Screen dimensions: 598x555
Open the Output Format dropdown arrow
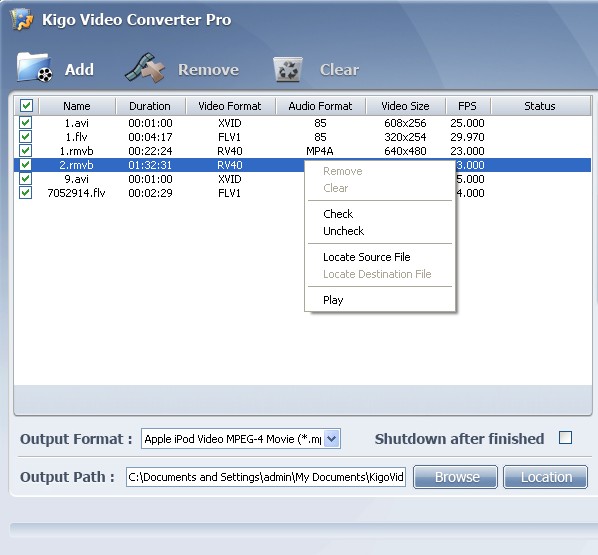tap(332, 439)
